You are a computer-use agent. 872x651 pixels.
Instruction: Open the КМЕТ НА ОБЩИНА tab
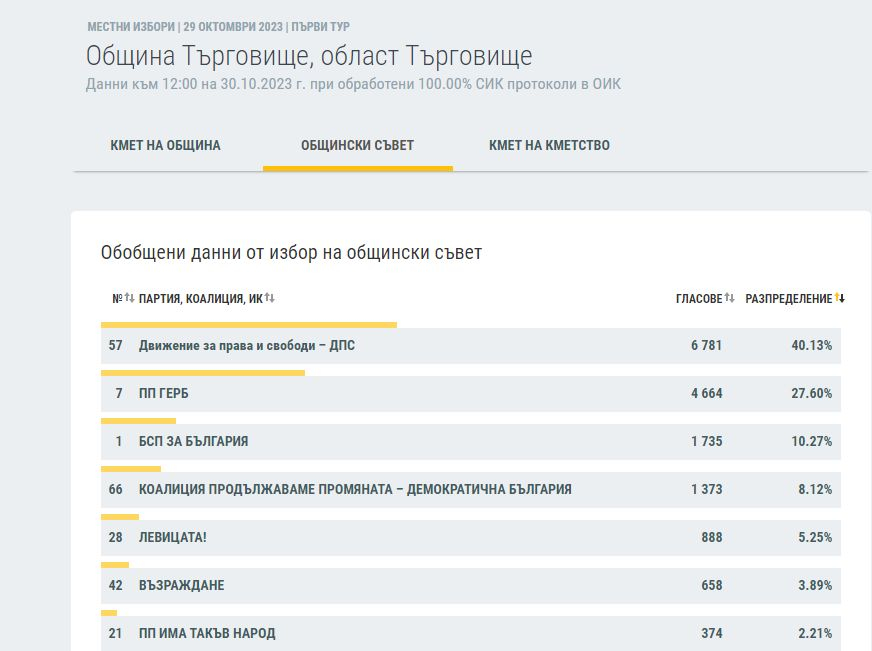point(165,146)
